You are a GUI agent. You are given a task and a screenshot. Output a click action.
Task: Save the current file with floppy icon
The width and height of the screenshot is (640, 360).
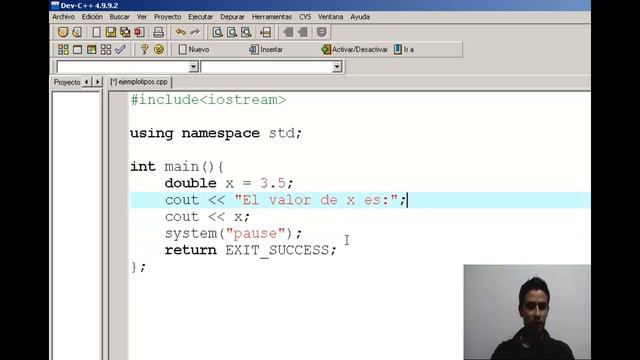pos(111,32)
